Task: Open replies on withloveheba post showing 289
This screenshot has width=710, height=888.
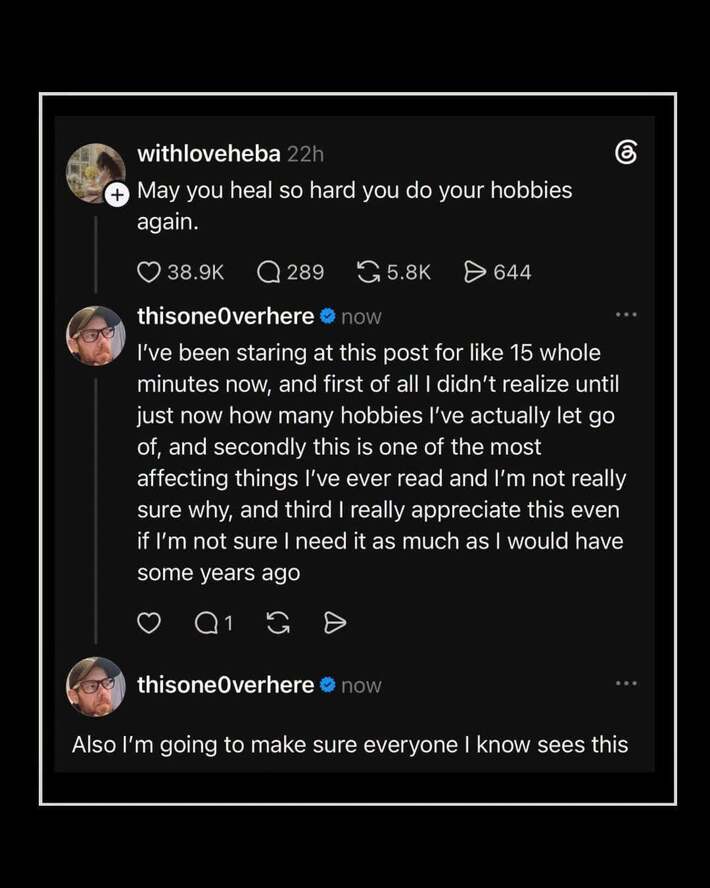Action: click(269, 272)
